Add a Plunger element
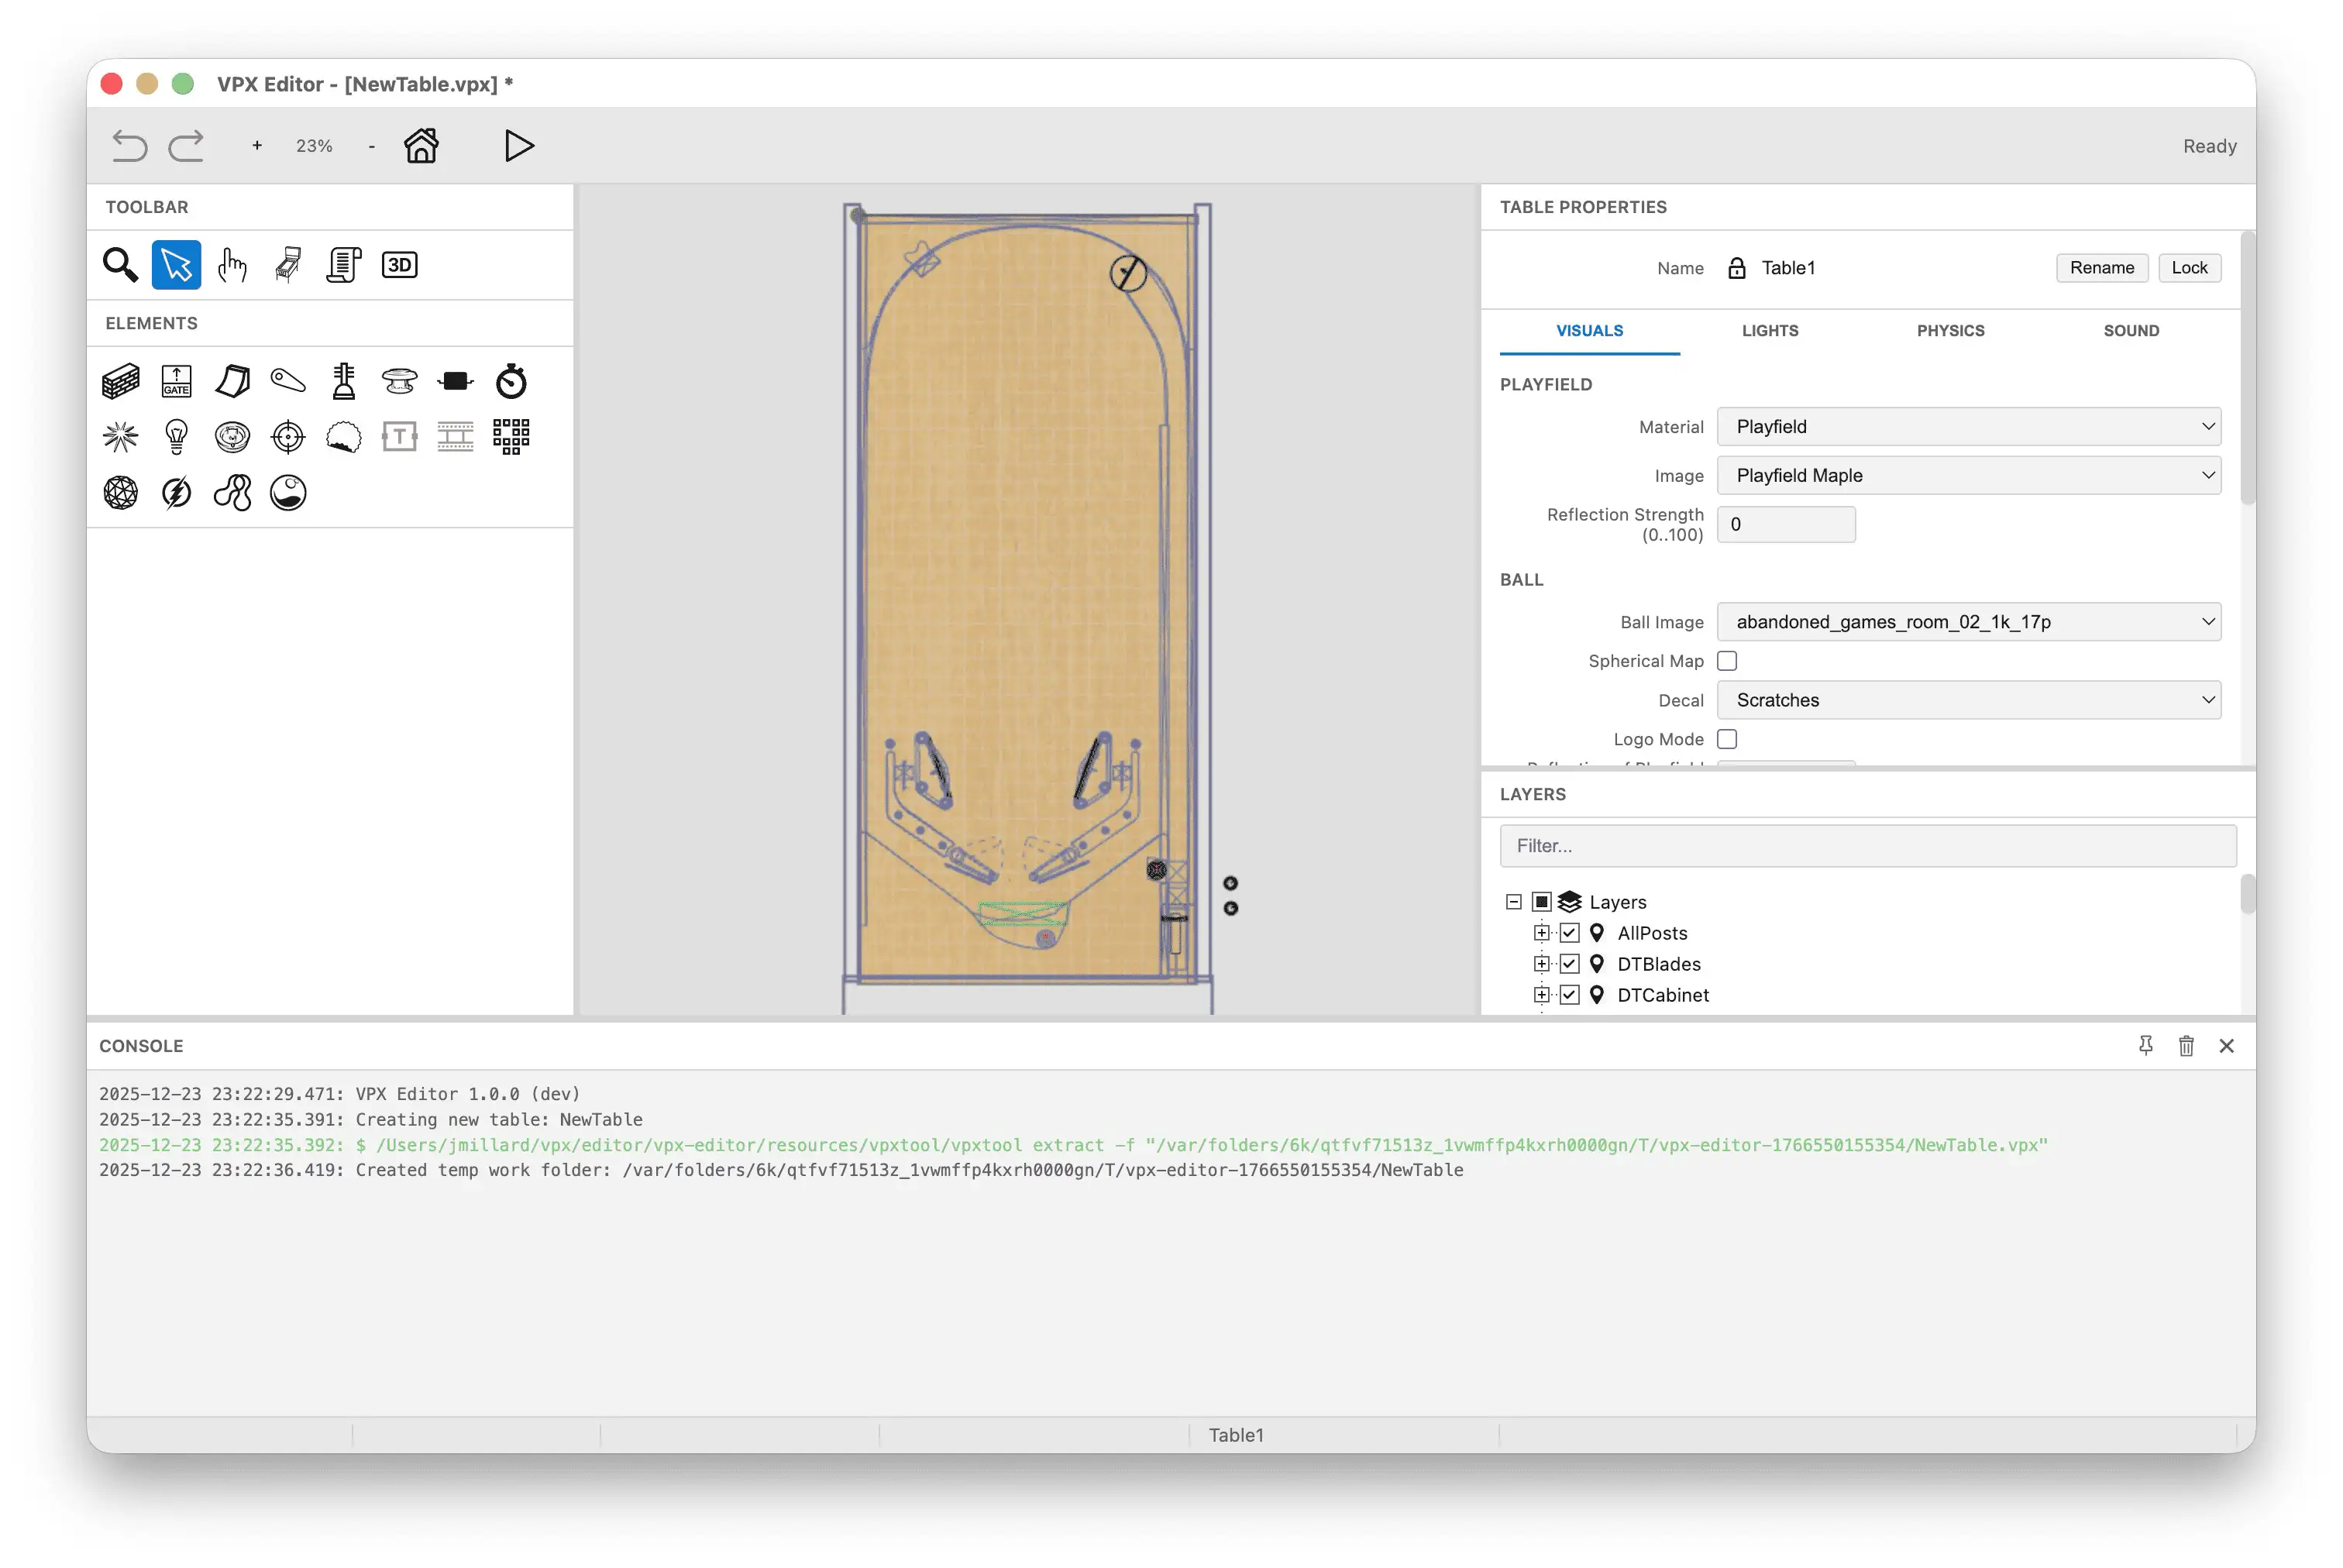Image resolution: width=2343 pixels, height=1568 pixels. pyautogui.click(x=343, y=380)
